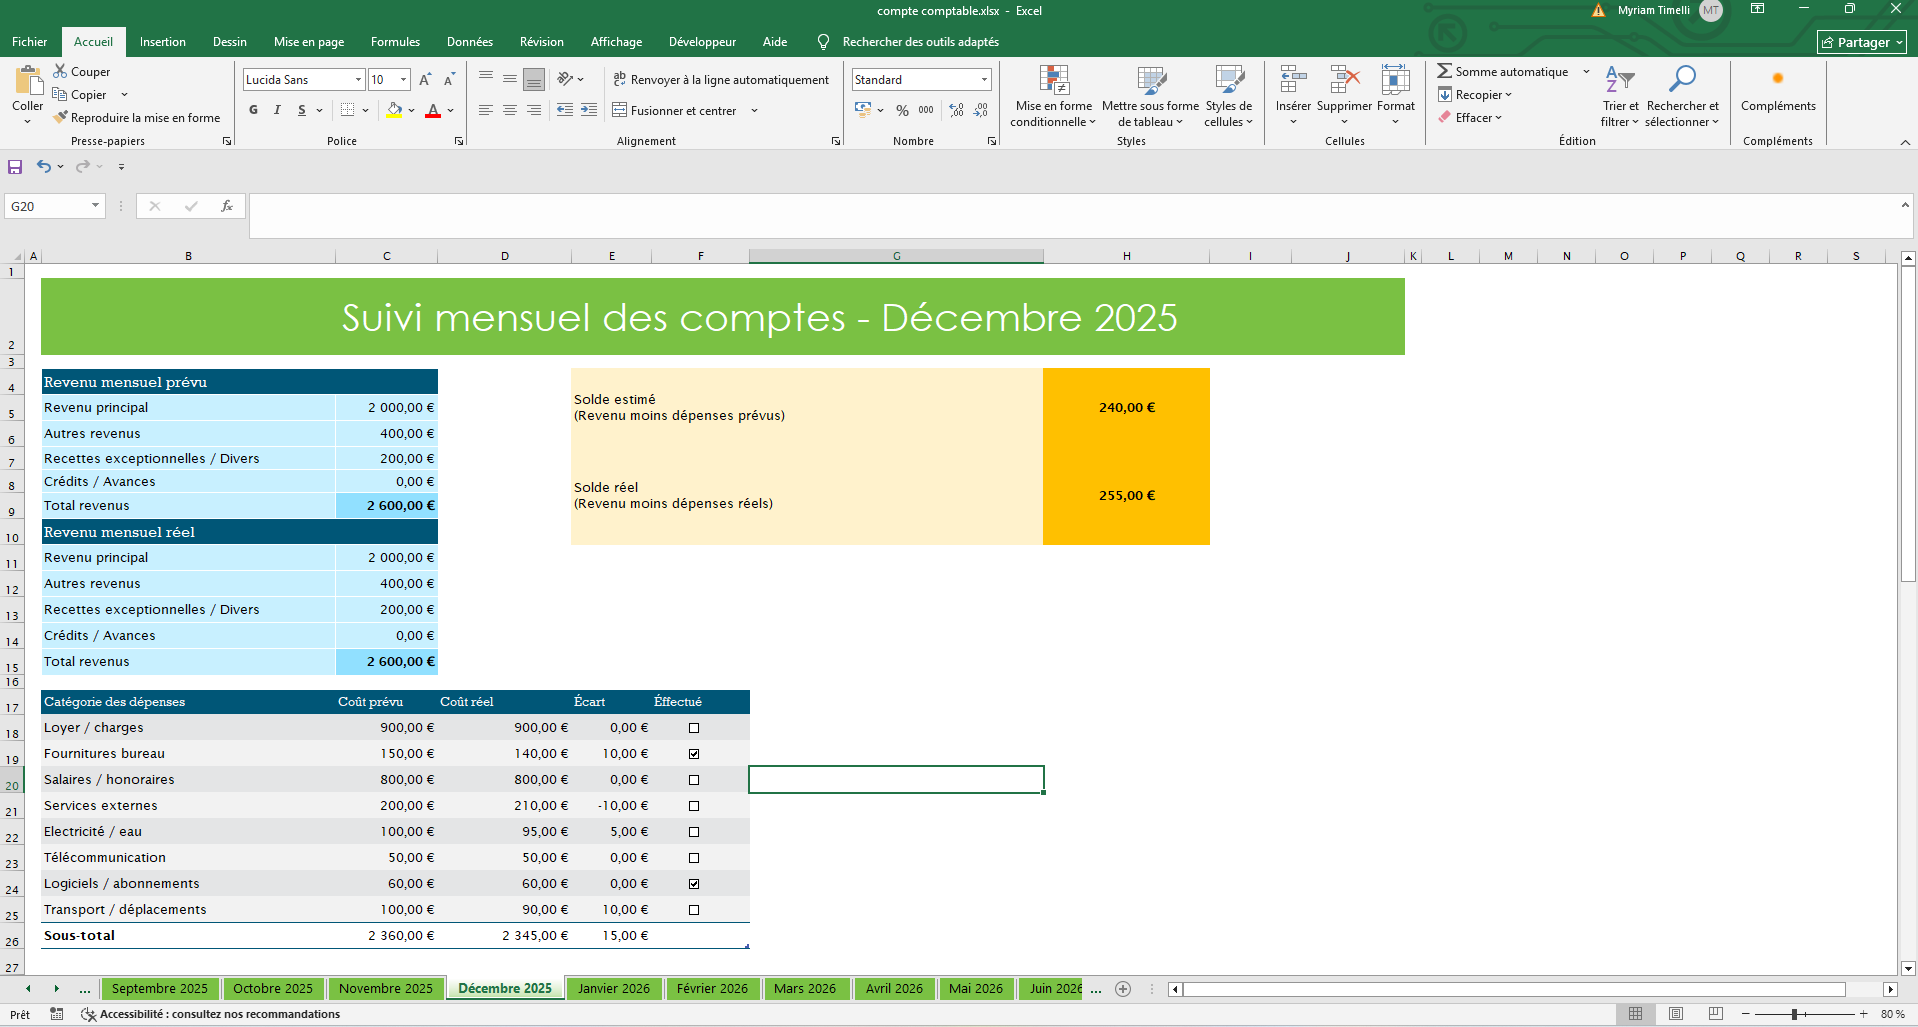
Task: Click the insert function fx icon
Action: point(227,206)
